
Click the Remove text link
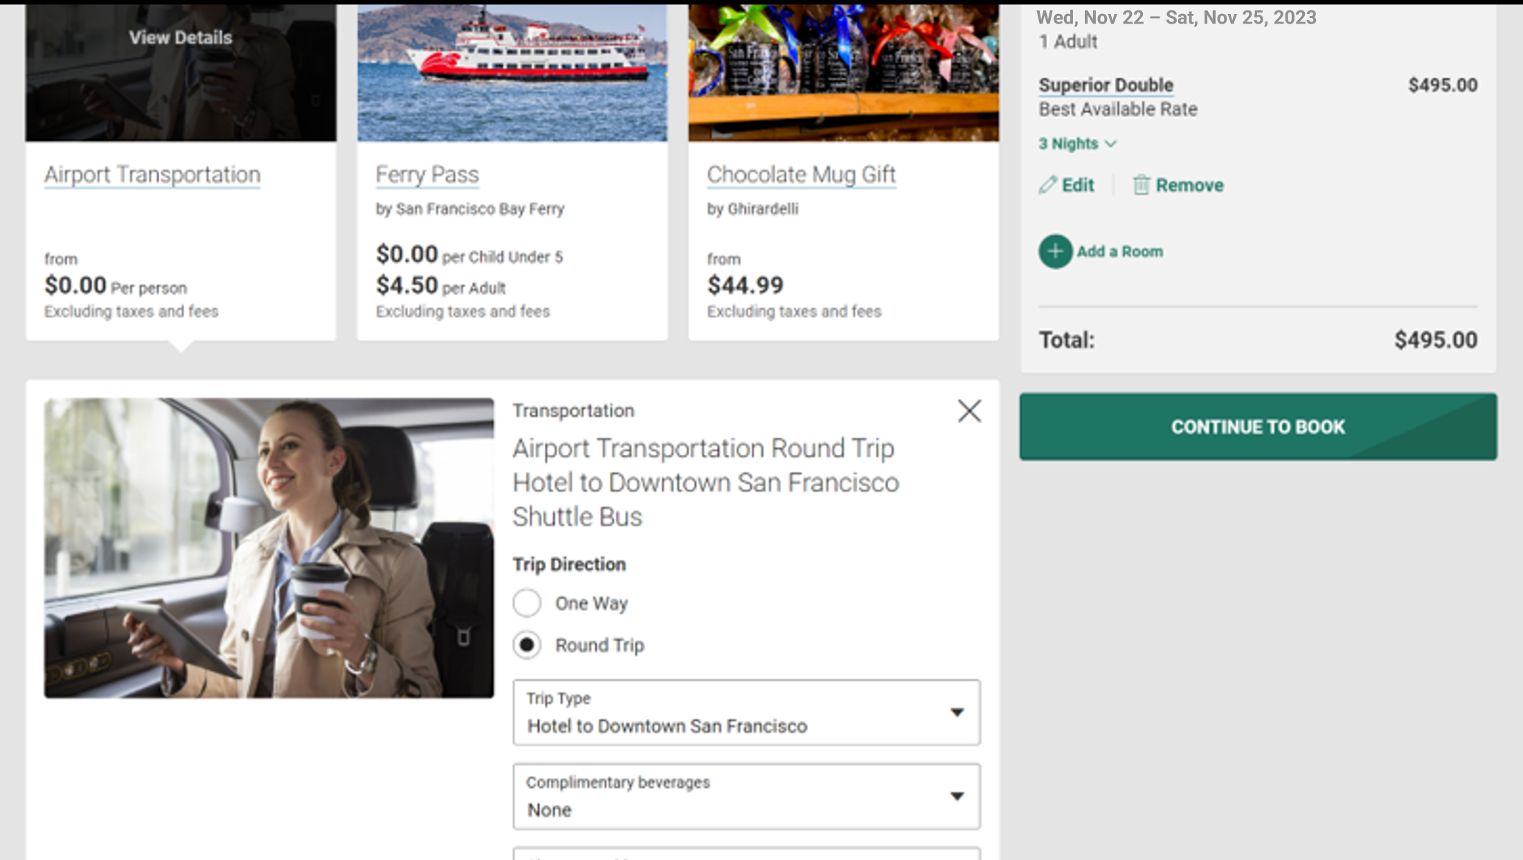(x=1189, y=185)
